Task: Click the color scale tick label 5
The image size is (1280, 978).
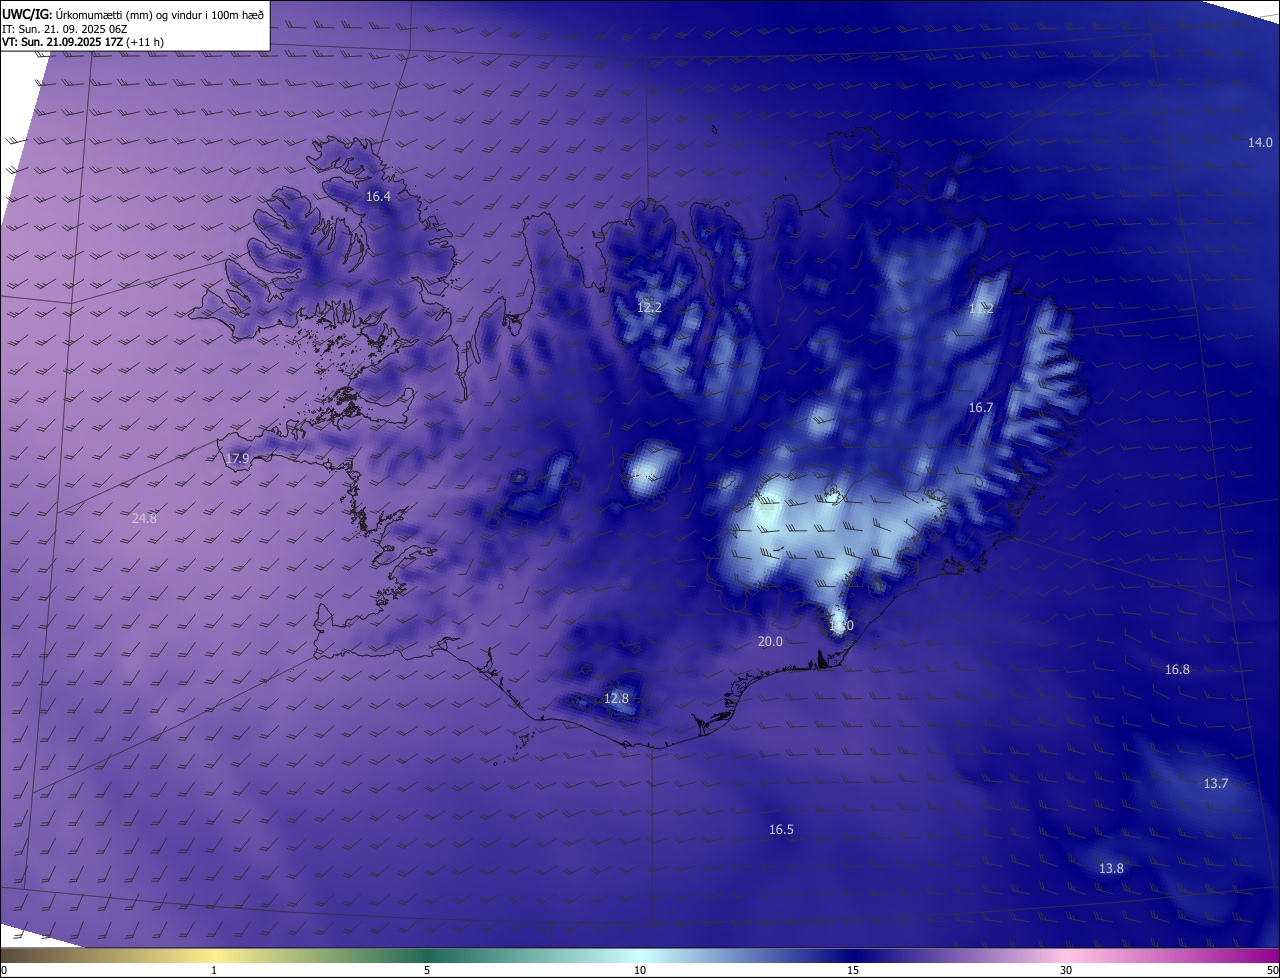Action: click(427, 970)
